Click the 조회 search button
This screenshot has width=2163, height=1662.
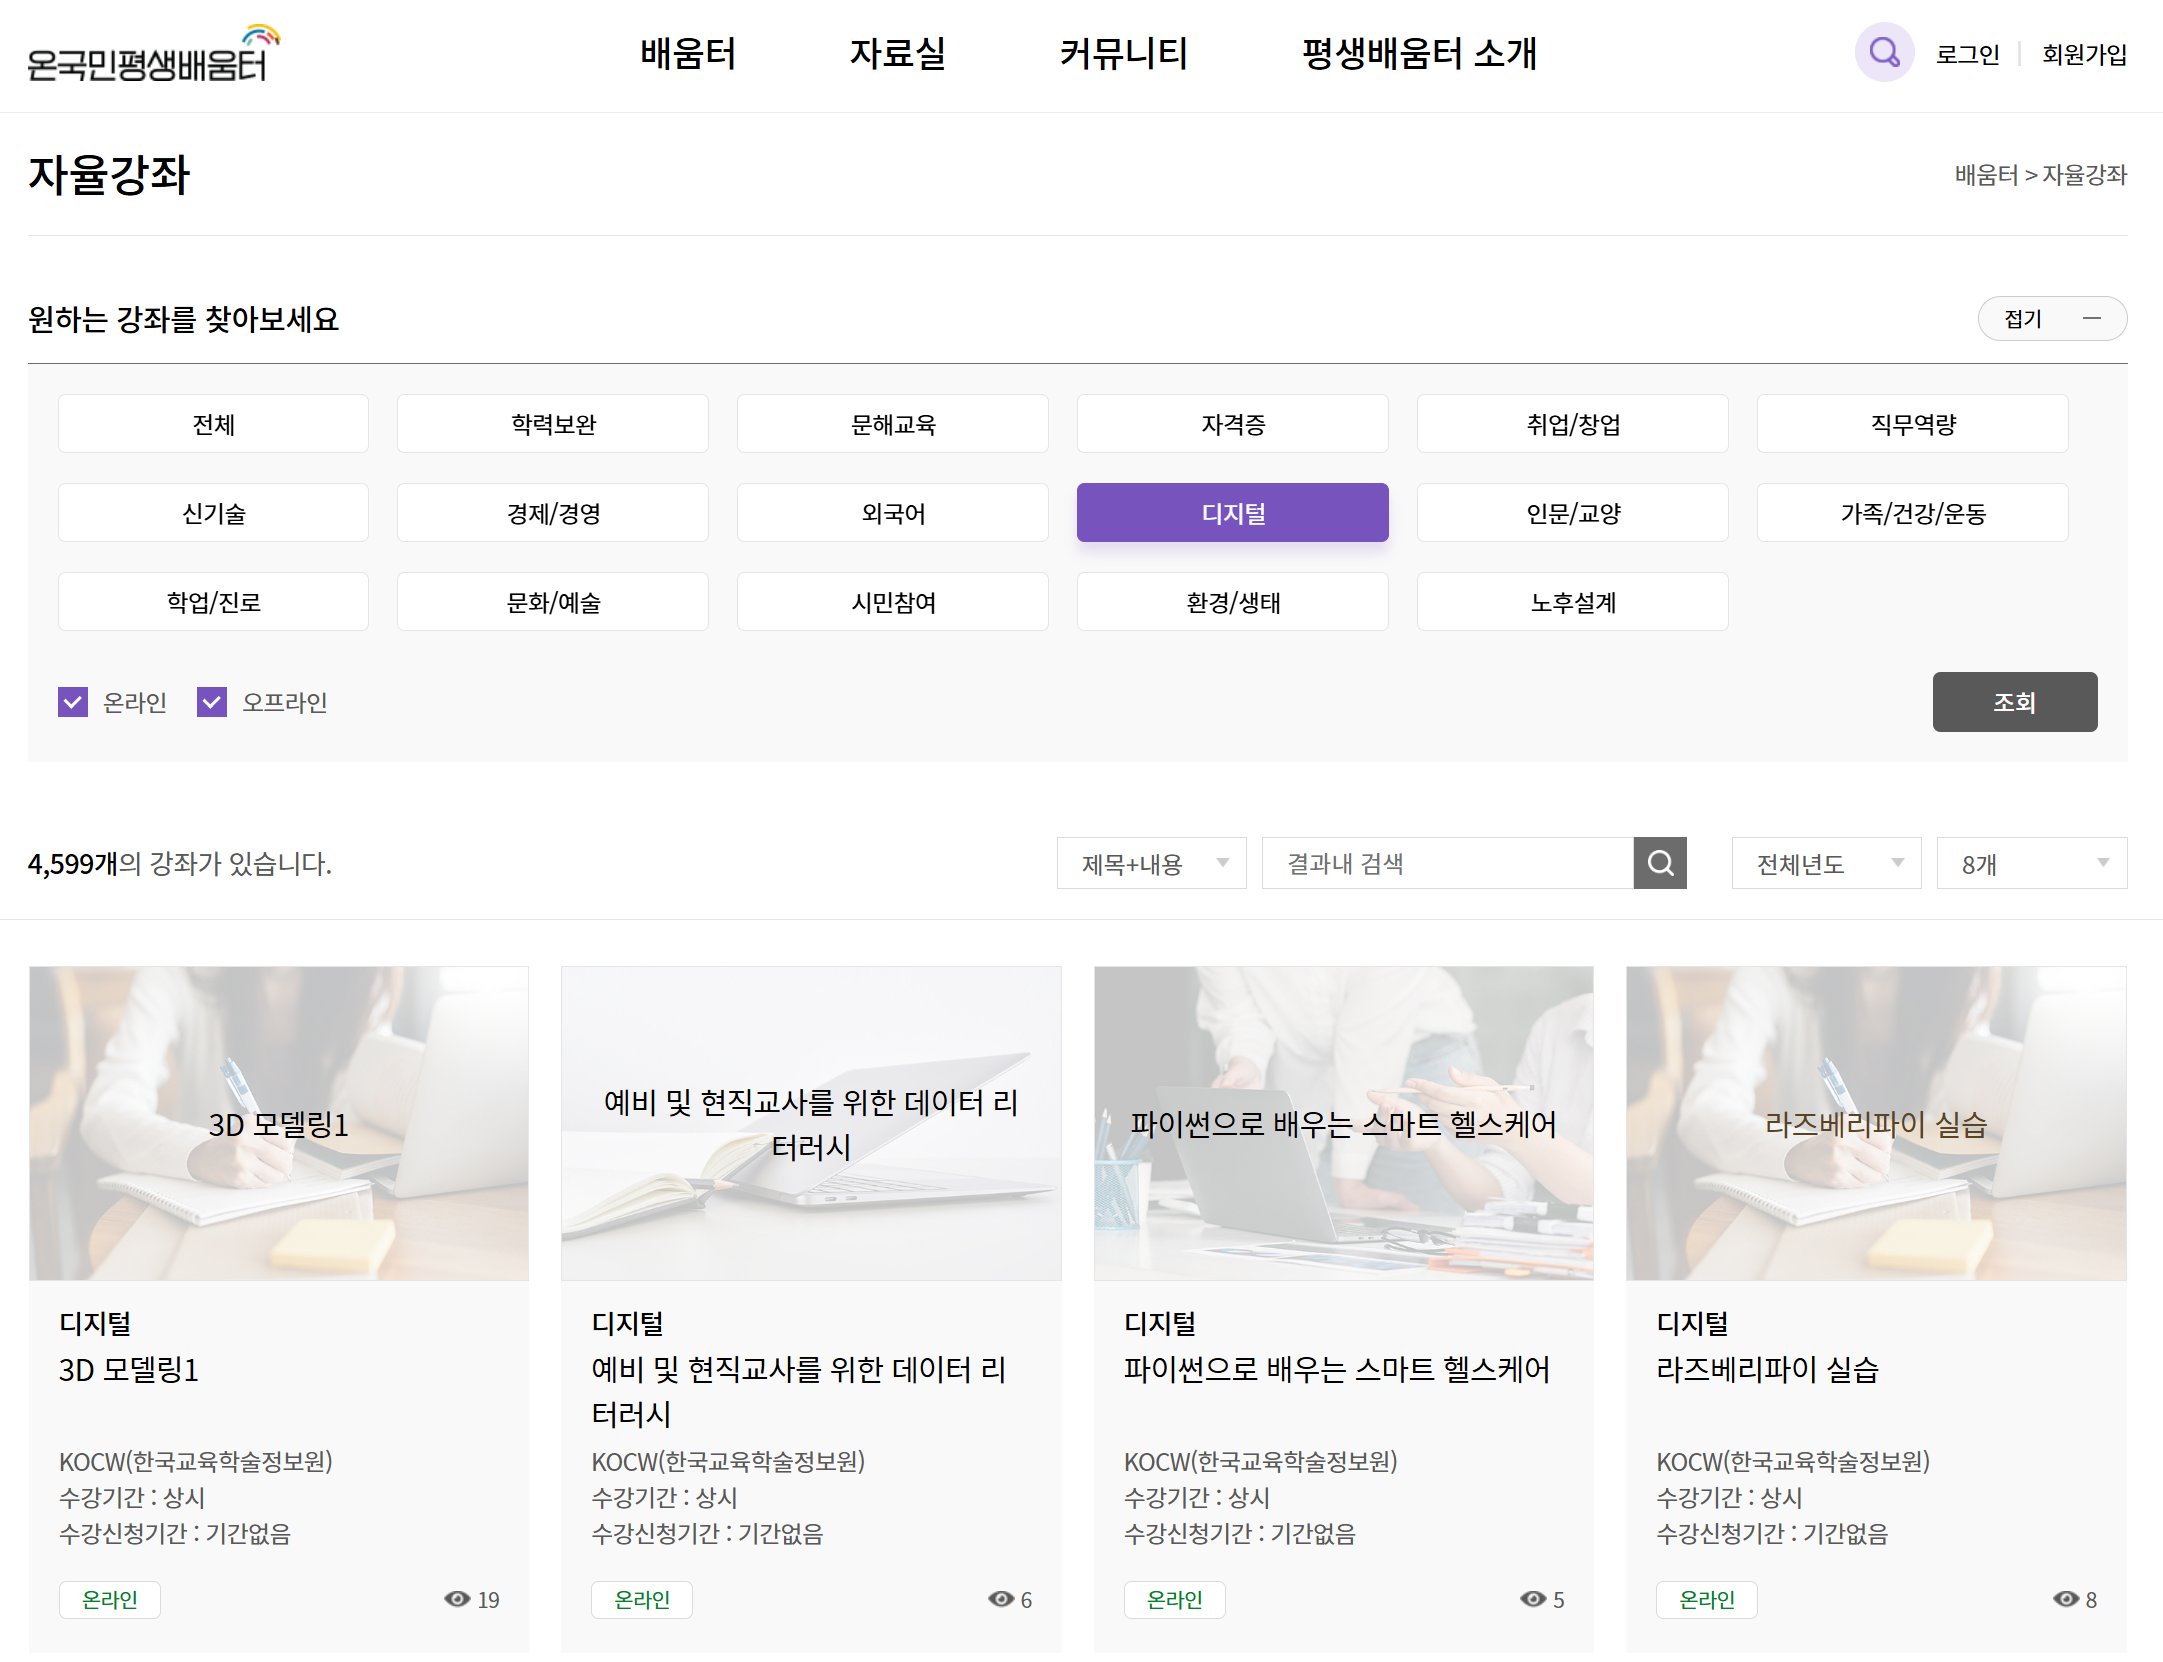coord(2014,701)
